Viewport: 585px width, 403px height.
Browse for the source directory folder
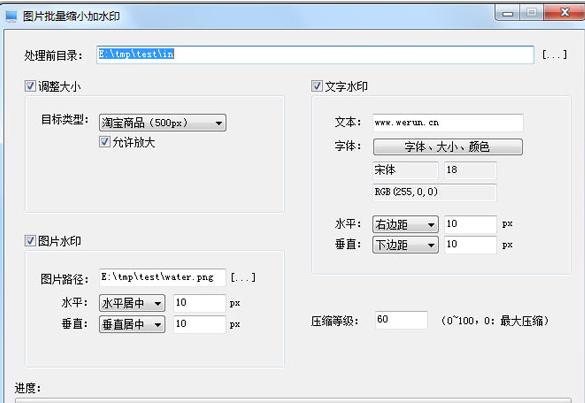click(x=554, y=55)
